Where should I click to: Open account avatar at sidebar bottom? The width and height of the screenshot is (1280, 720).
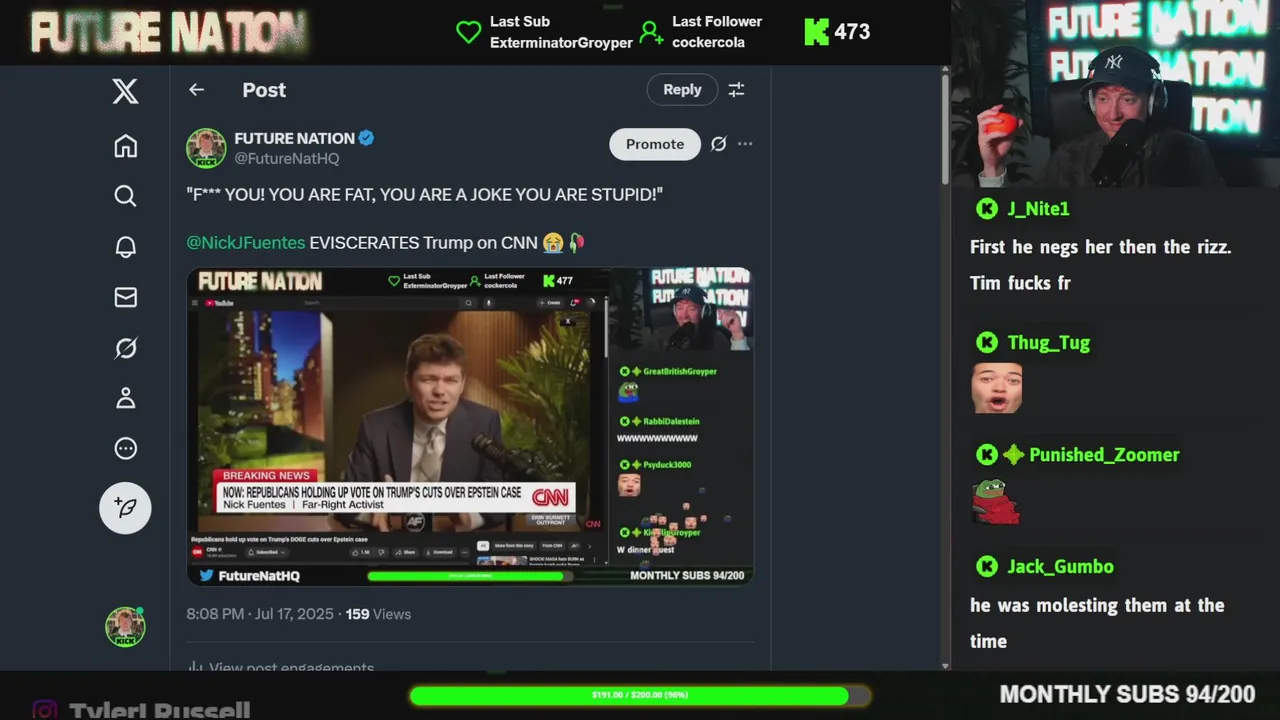click(x=125, y=627)
